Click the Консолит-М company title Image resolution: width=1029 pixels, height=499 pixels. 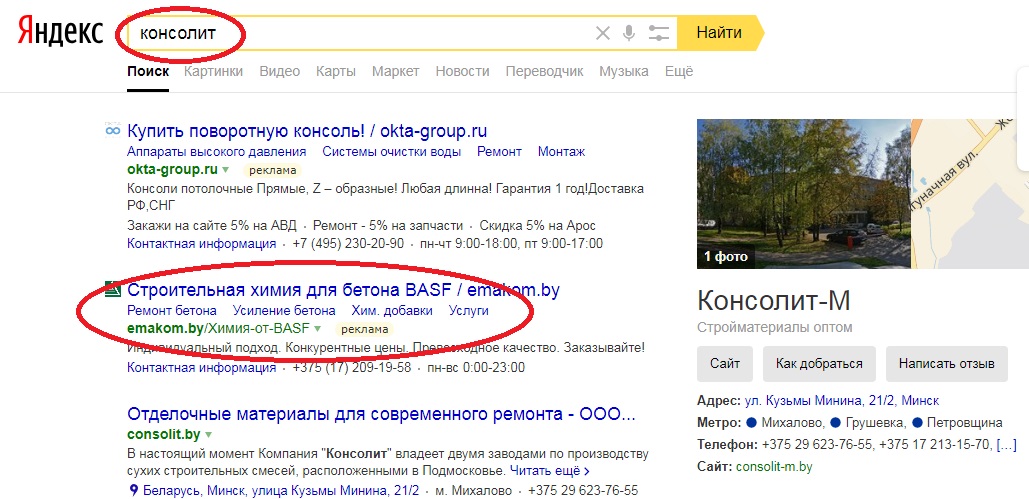tap(774, 301)
